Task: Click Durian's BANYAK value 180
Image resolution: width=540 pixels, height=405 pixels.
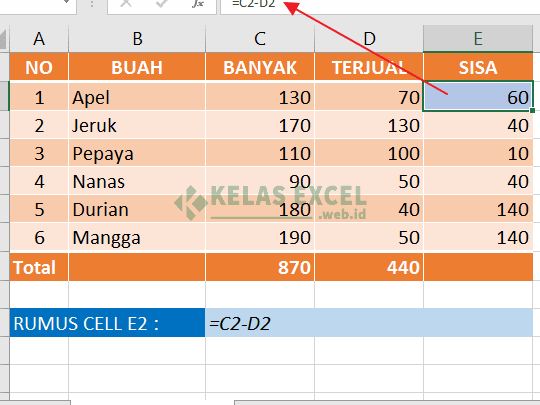Action: pos(260,209)
